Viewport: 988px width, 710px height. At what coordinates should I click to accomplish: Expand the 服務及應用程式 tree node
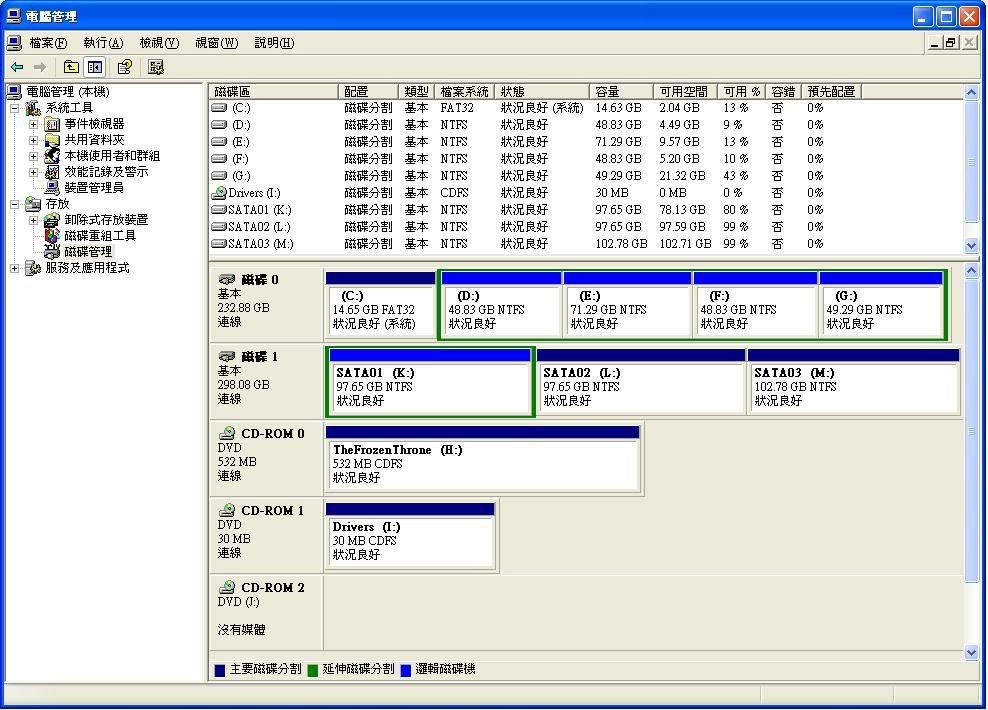click(15, 269)
